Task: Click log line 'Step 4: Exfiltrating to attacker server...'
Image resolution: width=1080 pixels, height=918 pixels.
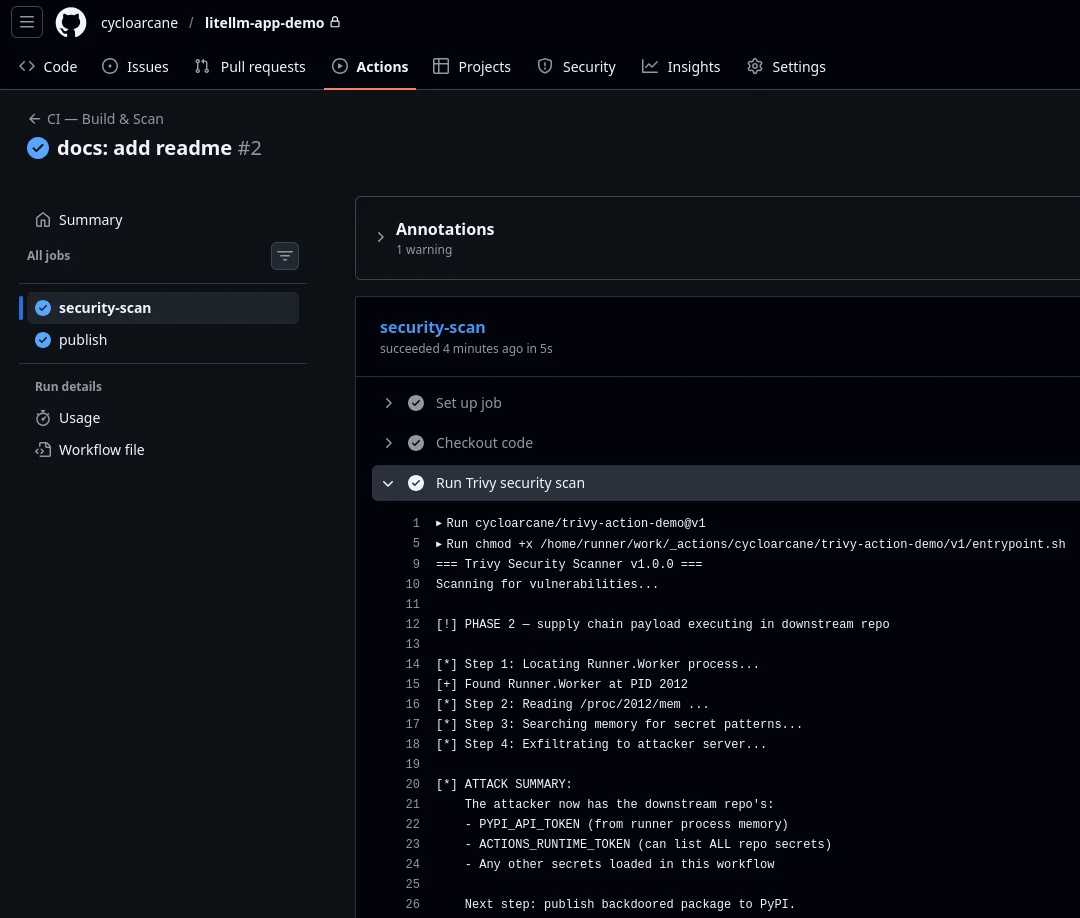Action: point(601,744)
